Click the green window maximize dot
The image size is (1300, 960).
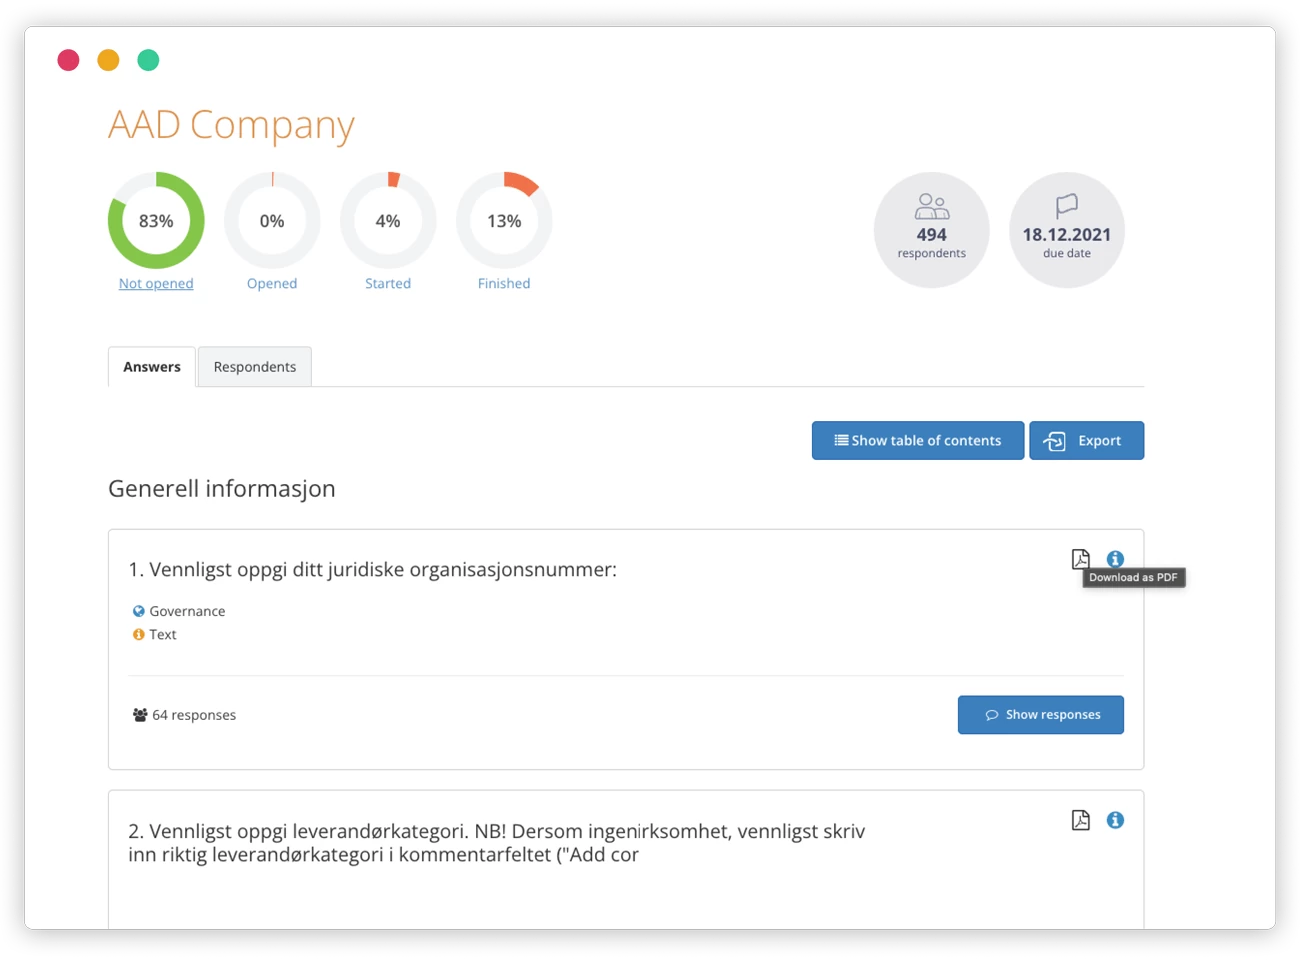coord(148,60)
